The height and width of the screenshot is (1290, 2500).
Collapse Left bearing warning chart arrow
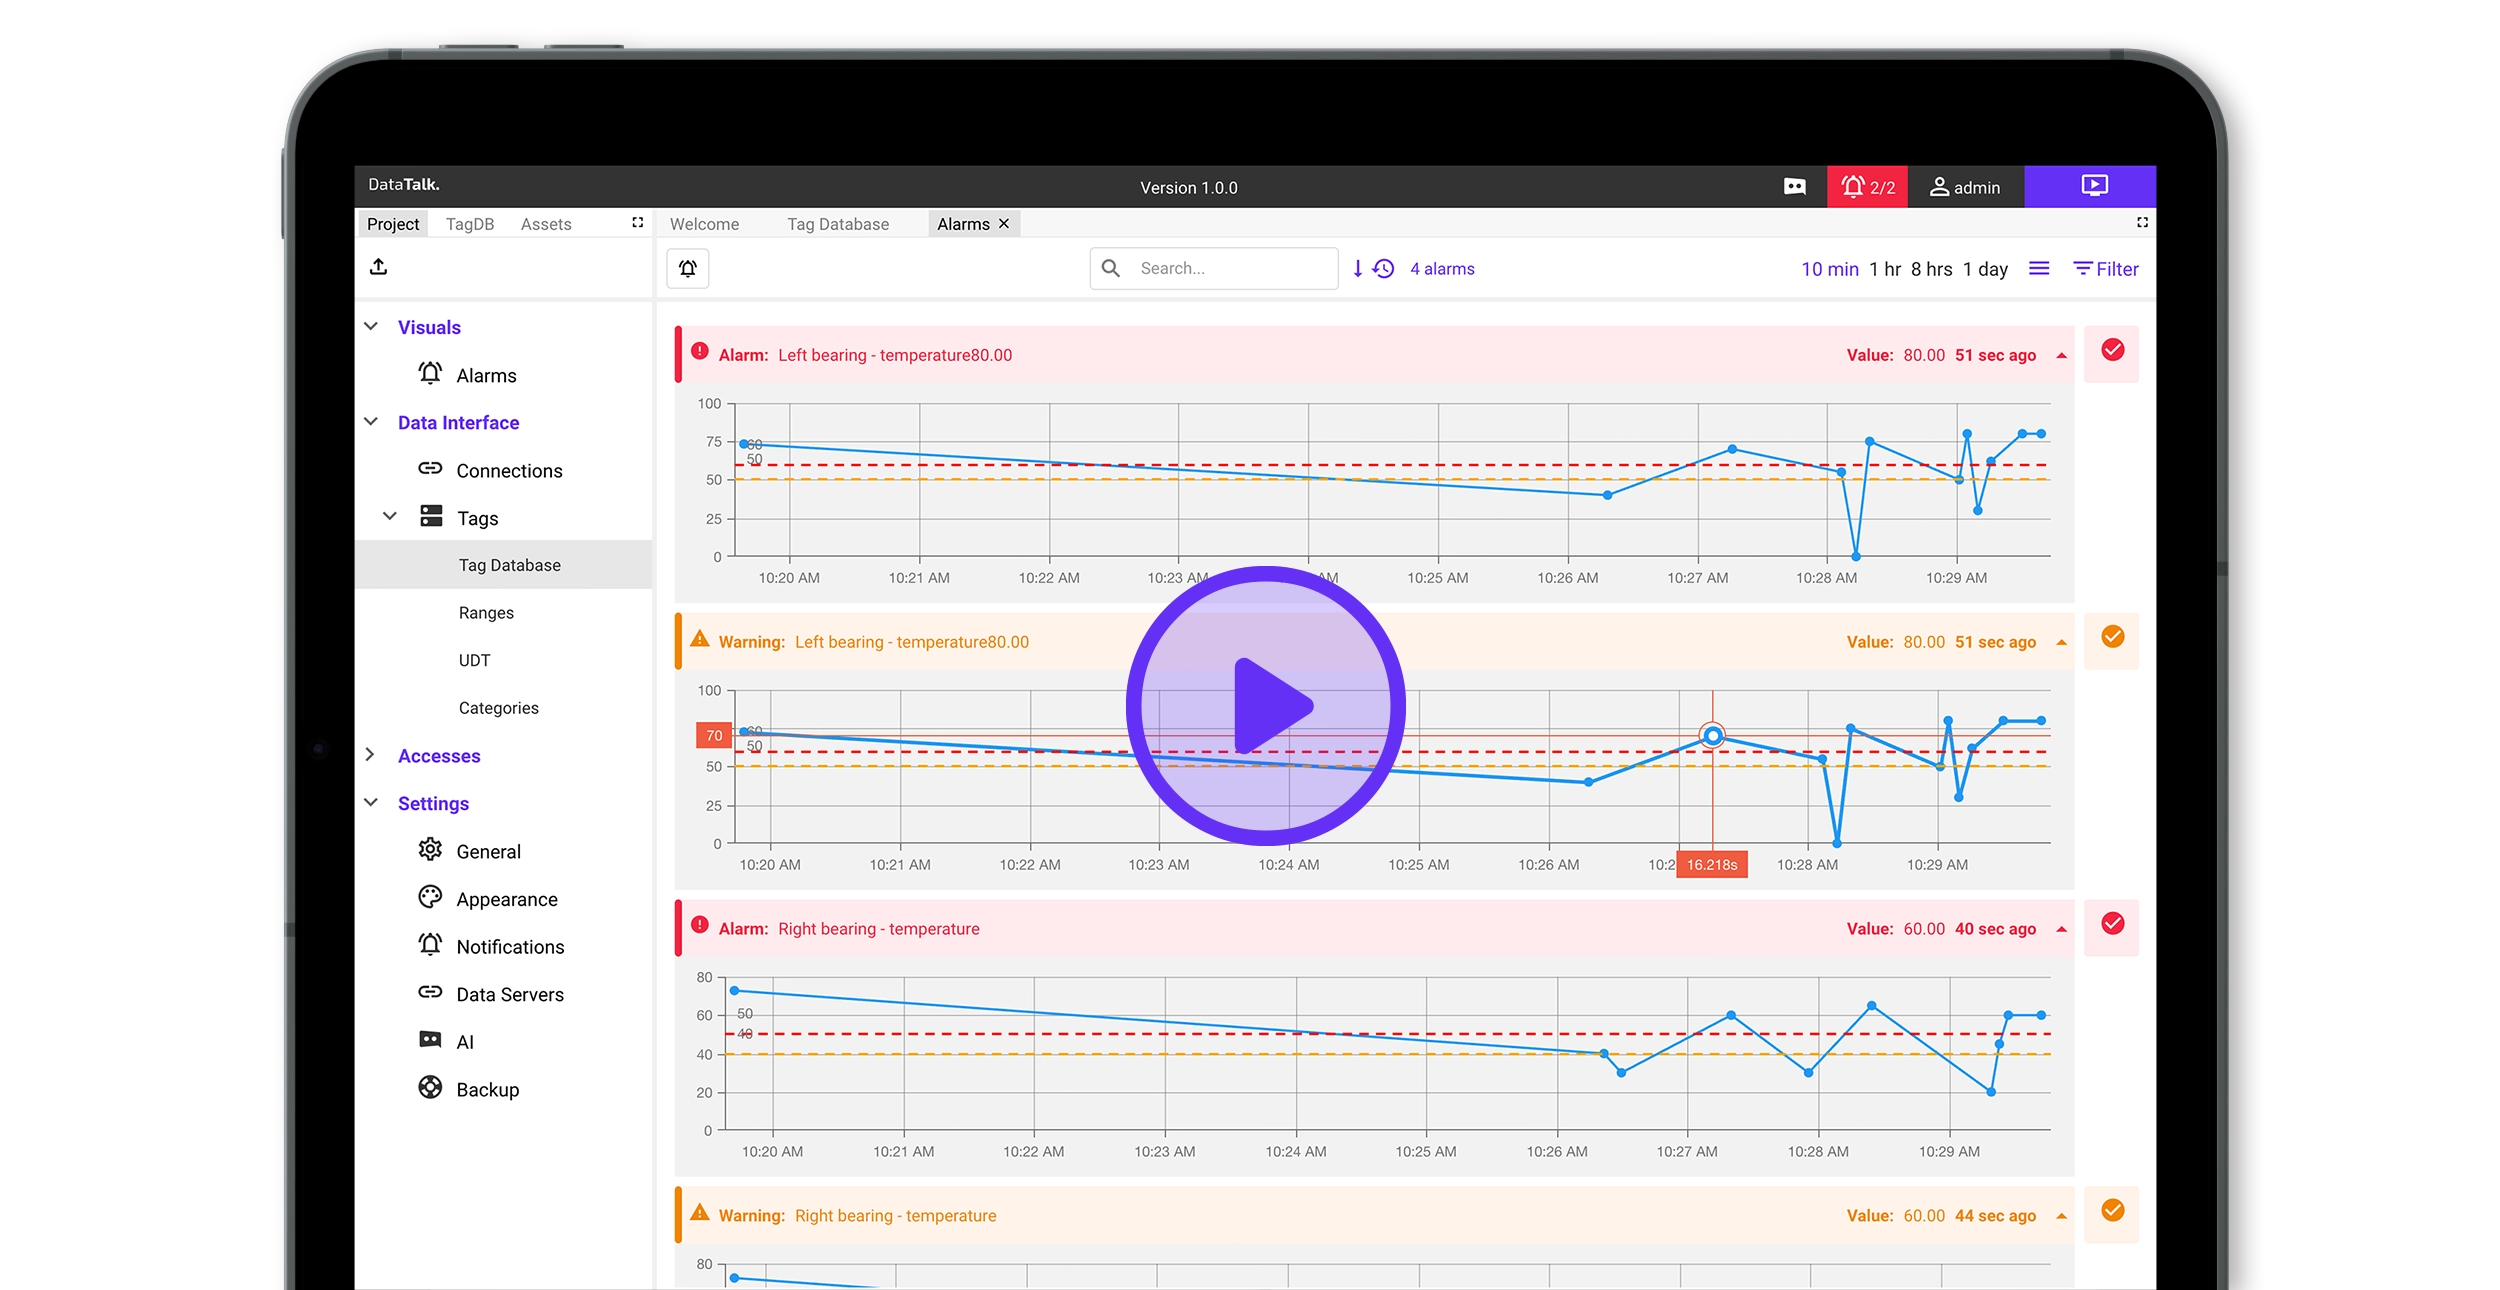pyautogui.click(x=2061, y=643)
